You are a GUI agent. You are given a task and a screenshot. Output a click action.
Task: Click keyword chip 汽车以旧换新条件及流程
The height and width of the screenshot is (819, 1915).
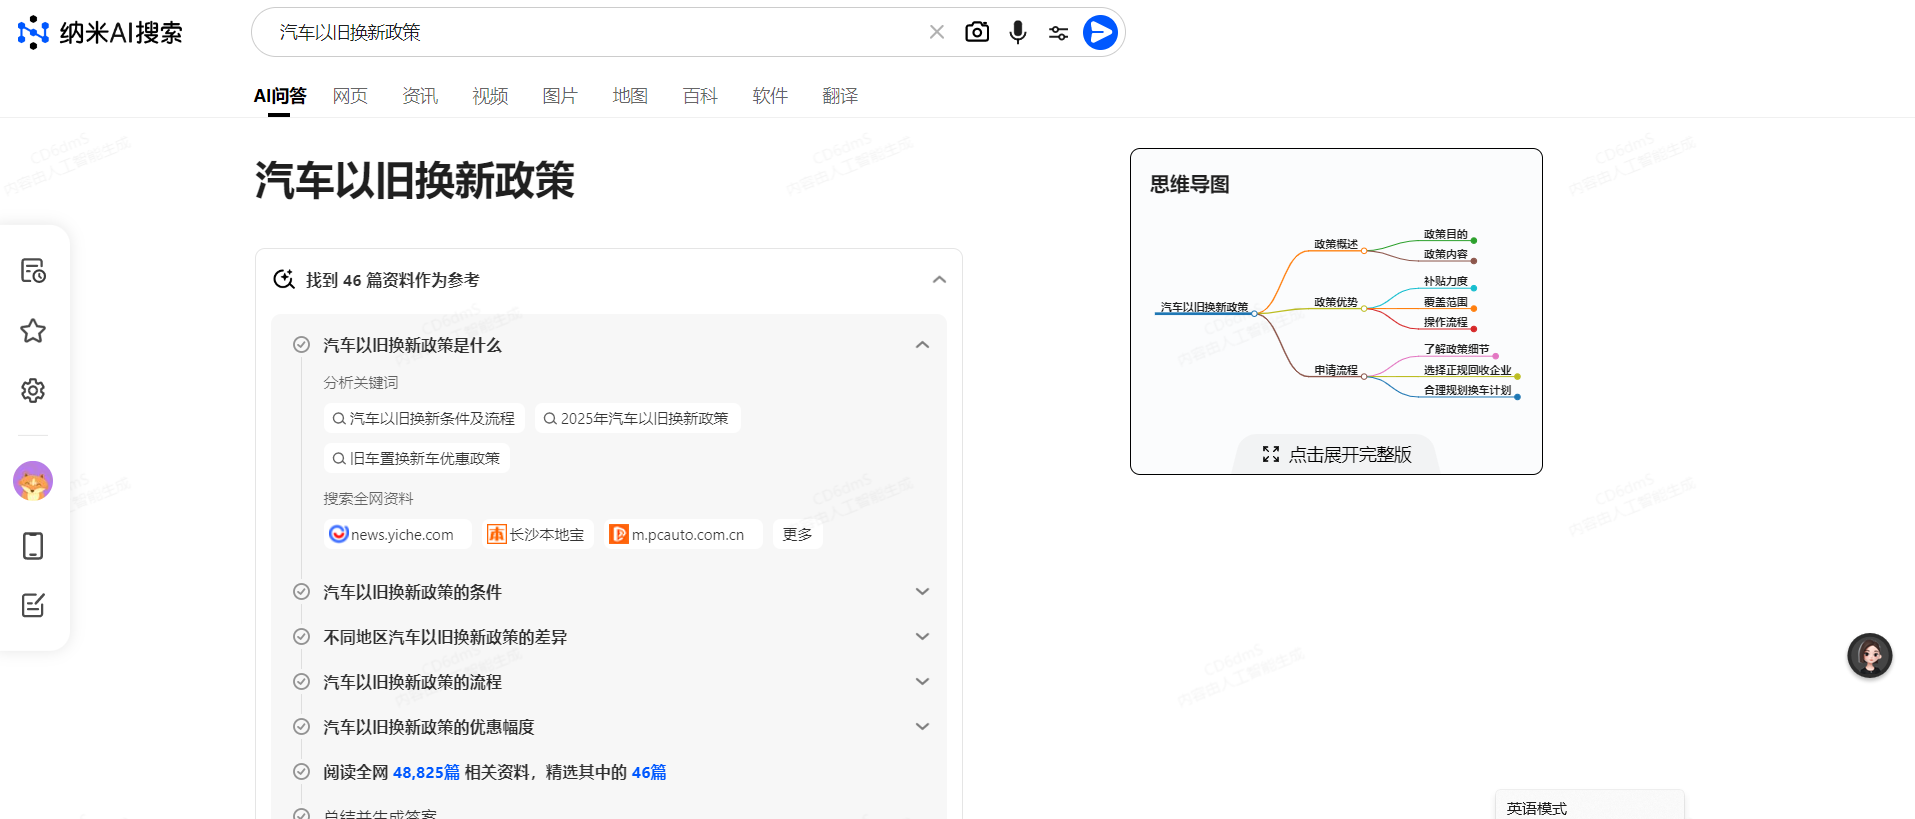(x=424, y=418)
